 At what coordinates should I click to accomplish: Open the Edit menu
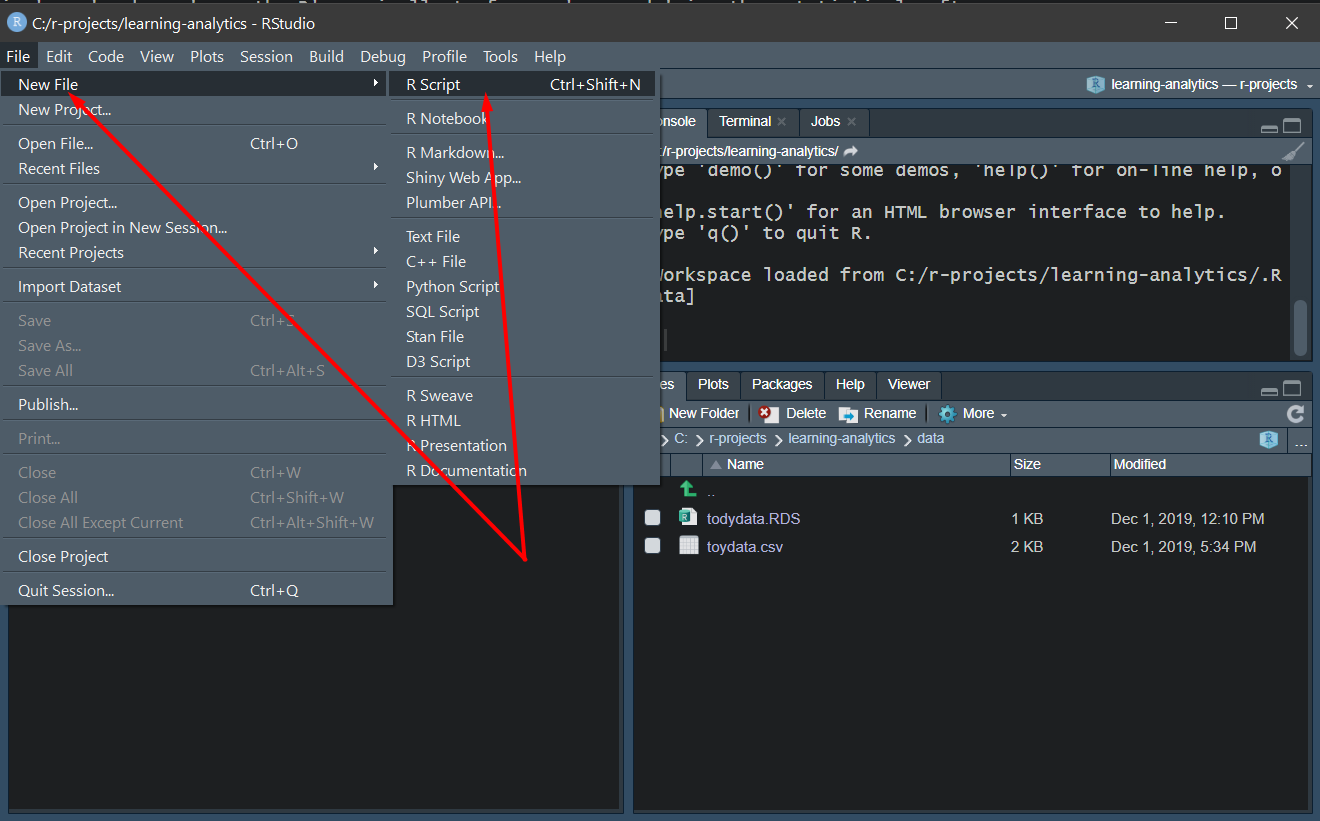coord(59,57)
